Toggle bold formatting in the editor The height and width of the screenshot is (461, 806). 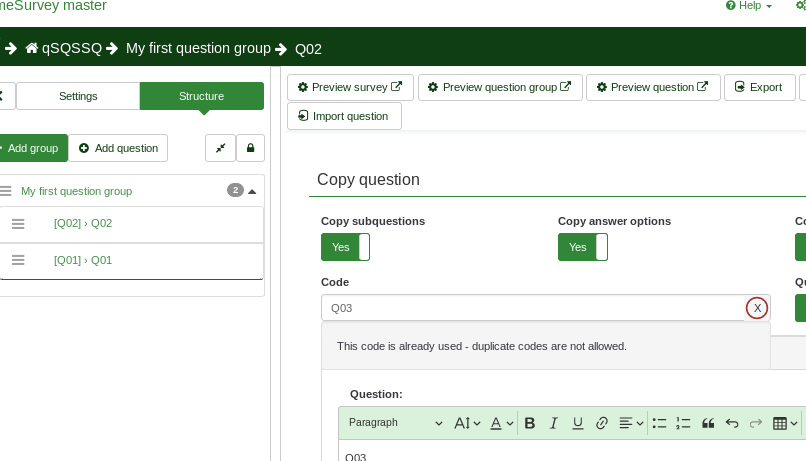(530, 423)
